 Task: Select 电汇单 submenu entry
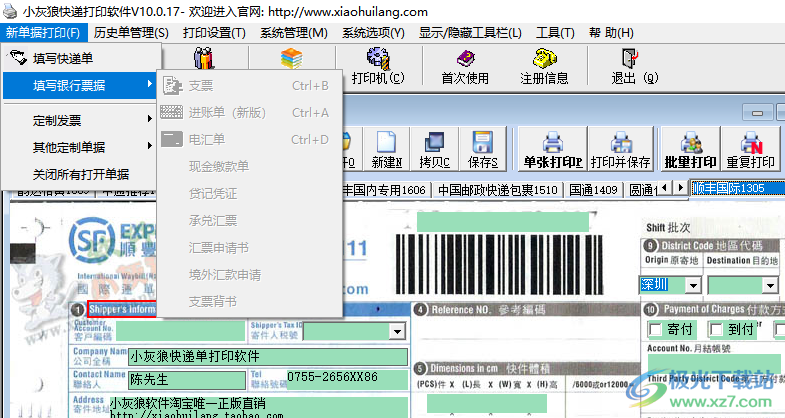[250, 140]
